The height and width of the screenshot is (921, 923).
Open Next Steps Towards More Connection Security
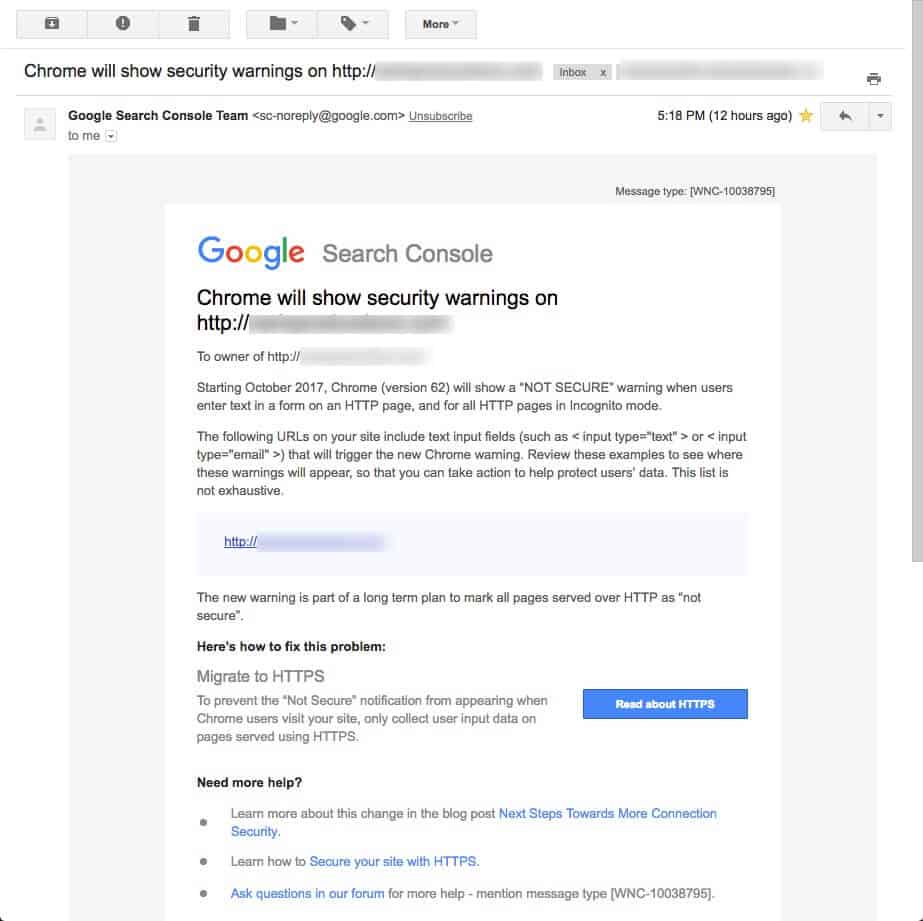click(473, 822)
